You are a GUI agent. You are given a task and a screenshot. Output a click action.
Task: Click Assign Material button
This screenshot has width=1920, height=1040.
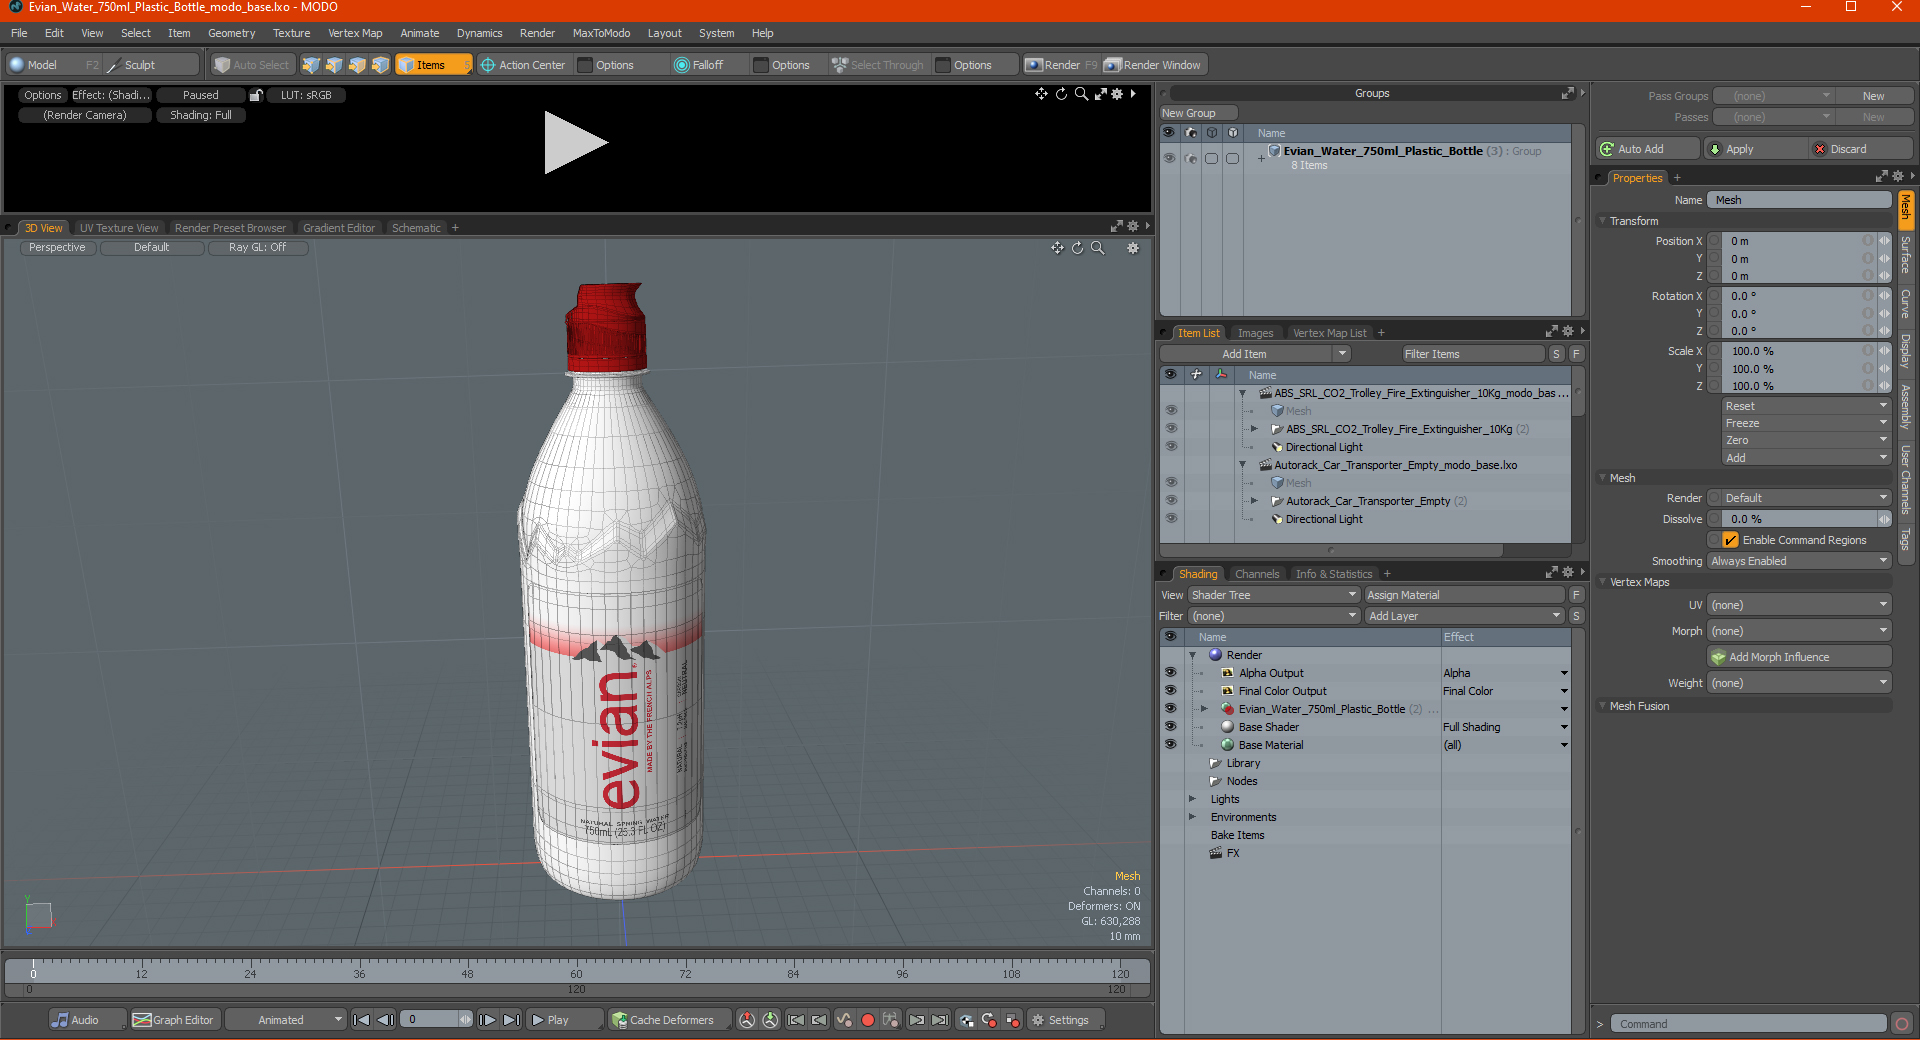tap(1464, 595)
